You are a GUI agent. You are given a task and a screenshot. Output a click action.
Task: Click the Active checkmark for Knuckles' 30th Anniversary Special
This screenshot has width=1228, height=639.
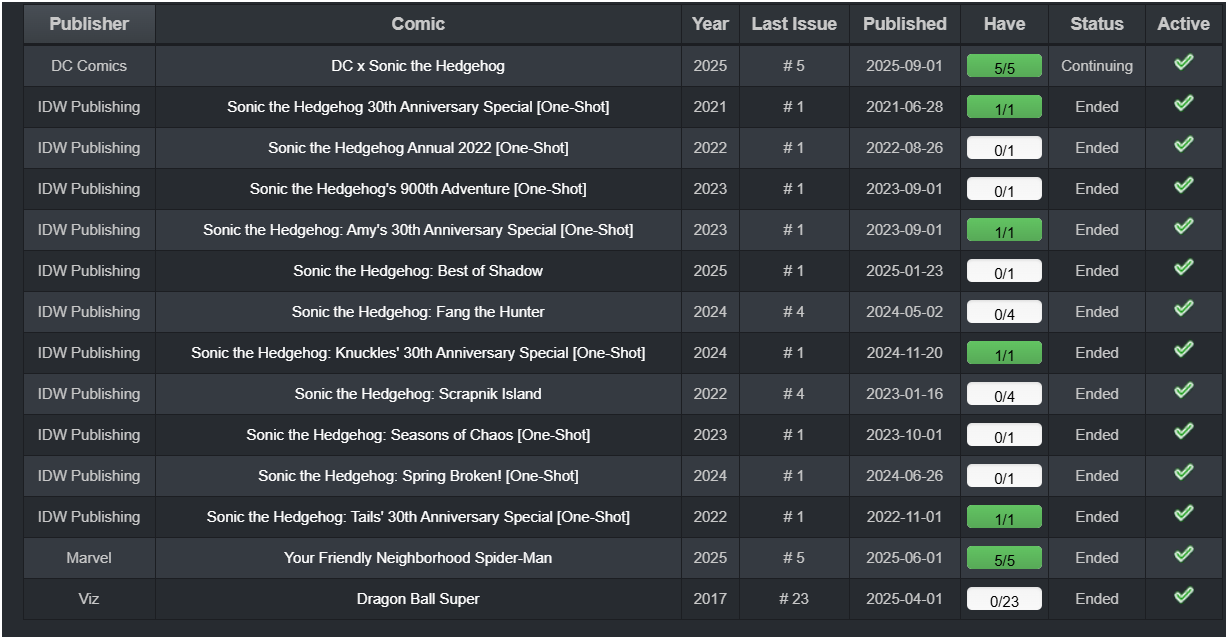1183,350
